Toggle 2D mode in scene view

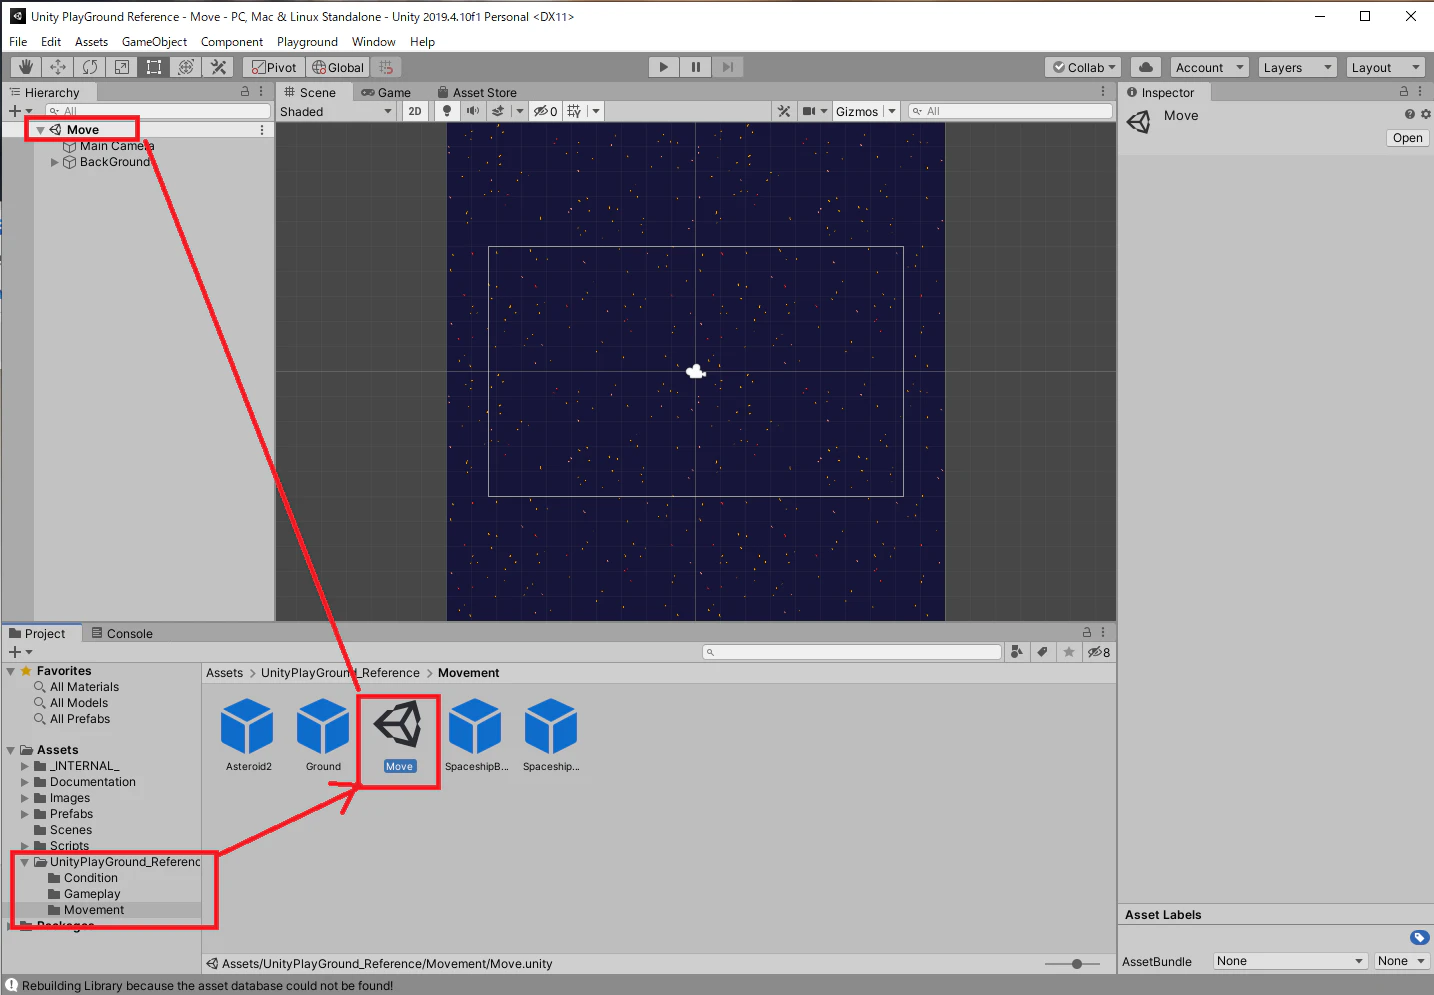click(x=415, y=111)
